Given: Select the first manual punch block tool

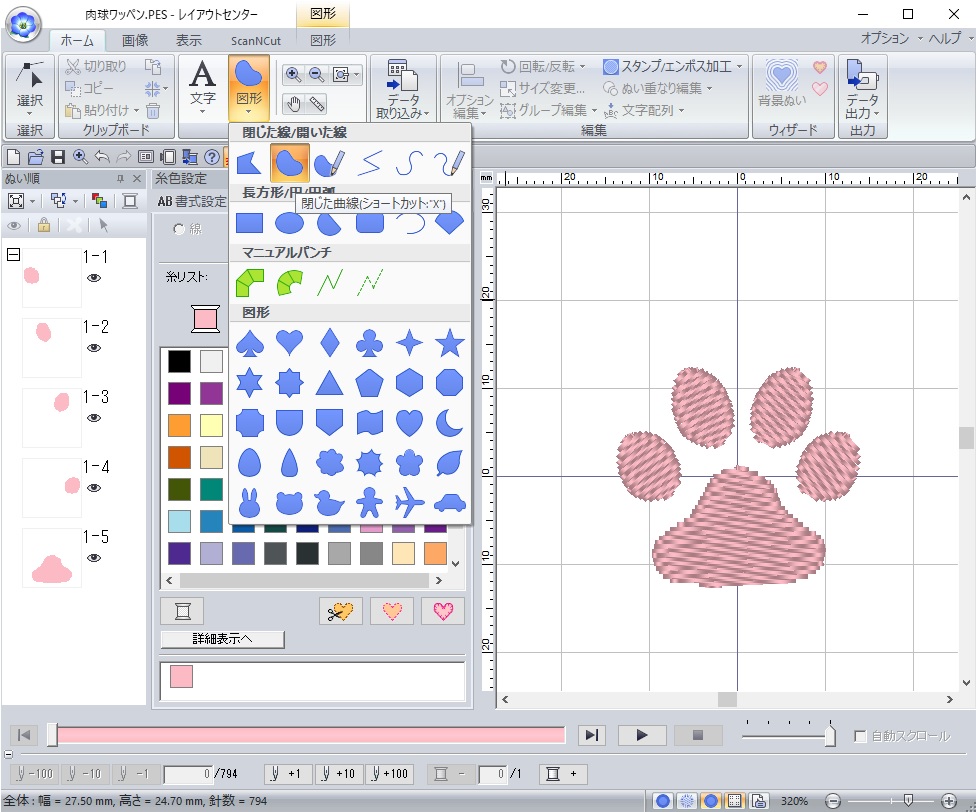Looking at the screenshot, I should (249, 283).
